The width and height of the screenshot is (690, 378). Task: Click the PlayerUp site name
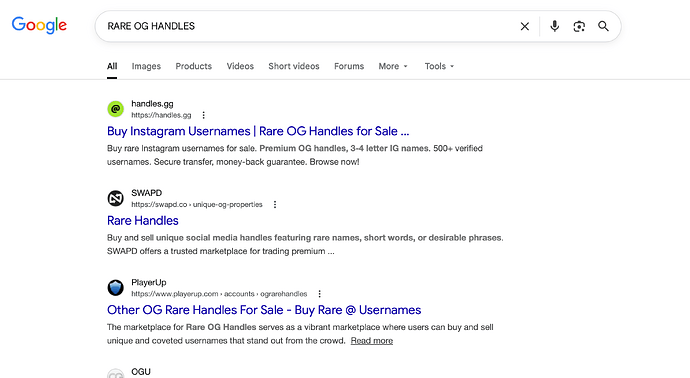(x=149, y=283)
